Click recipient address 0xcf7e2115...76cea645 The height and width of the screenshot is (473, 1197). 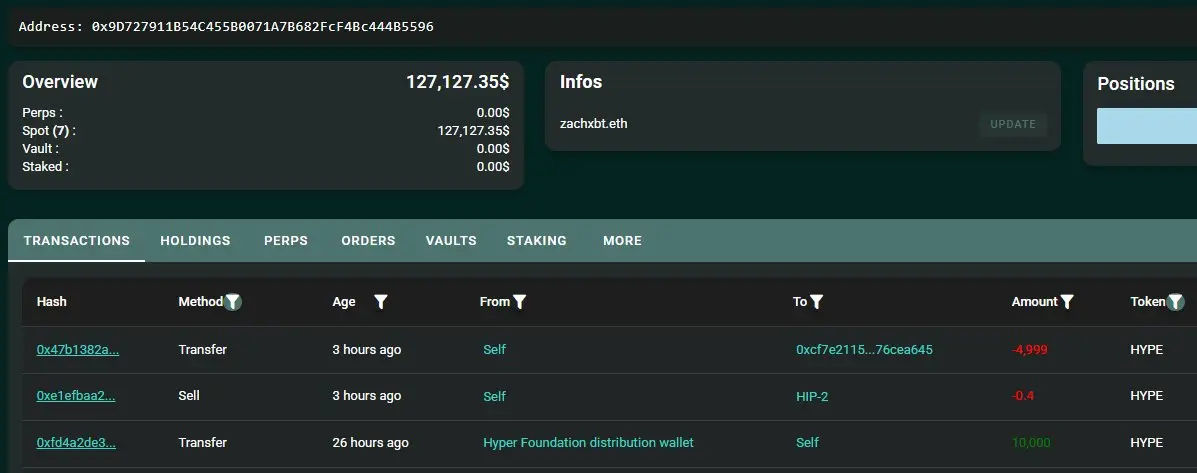tap(864, 350)
